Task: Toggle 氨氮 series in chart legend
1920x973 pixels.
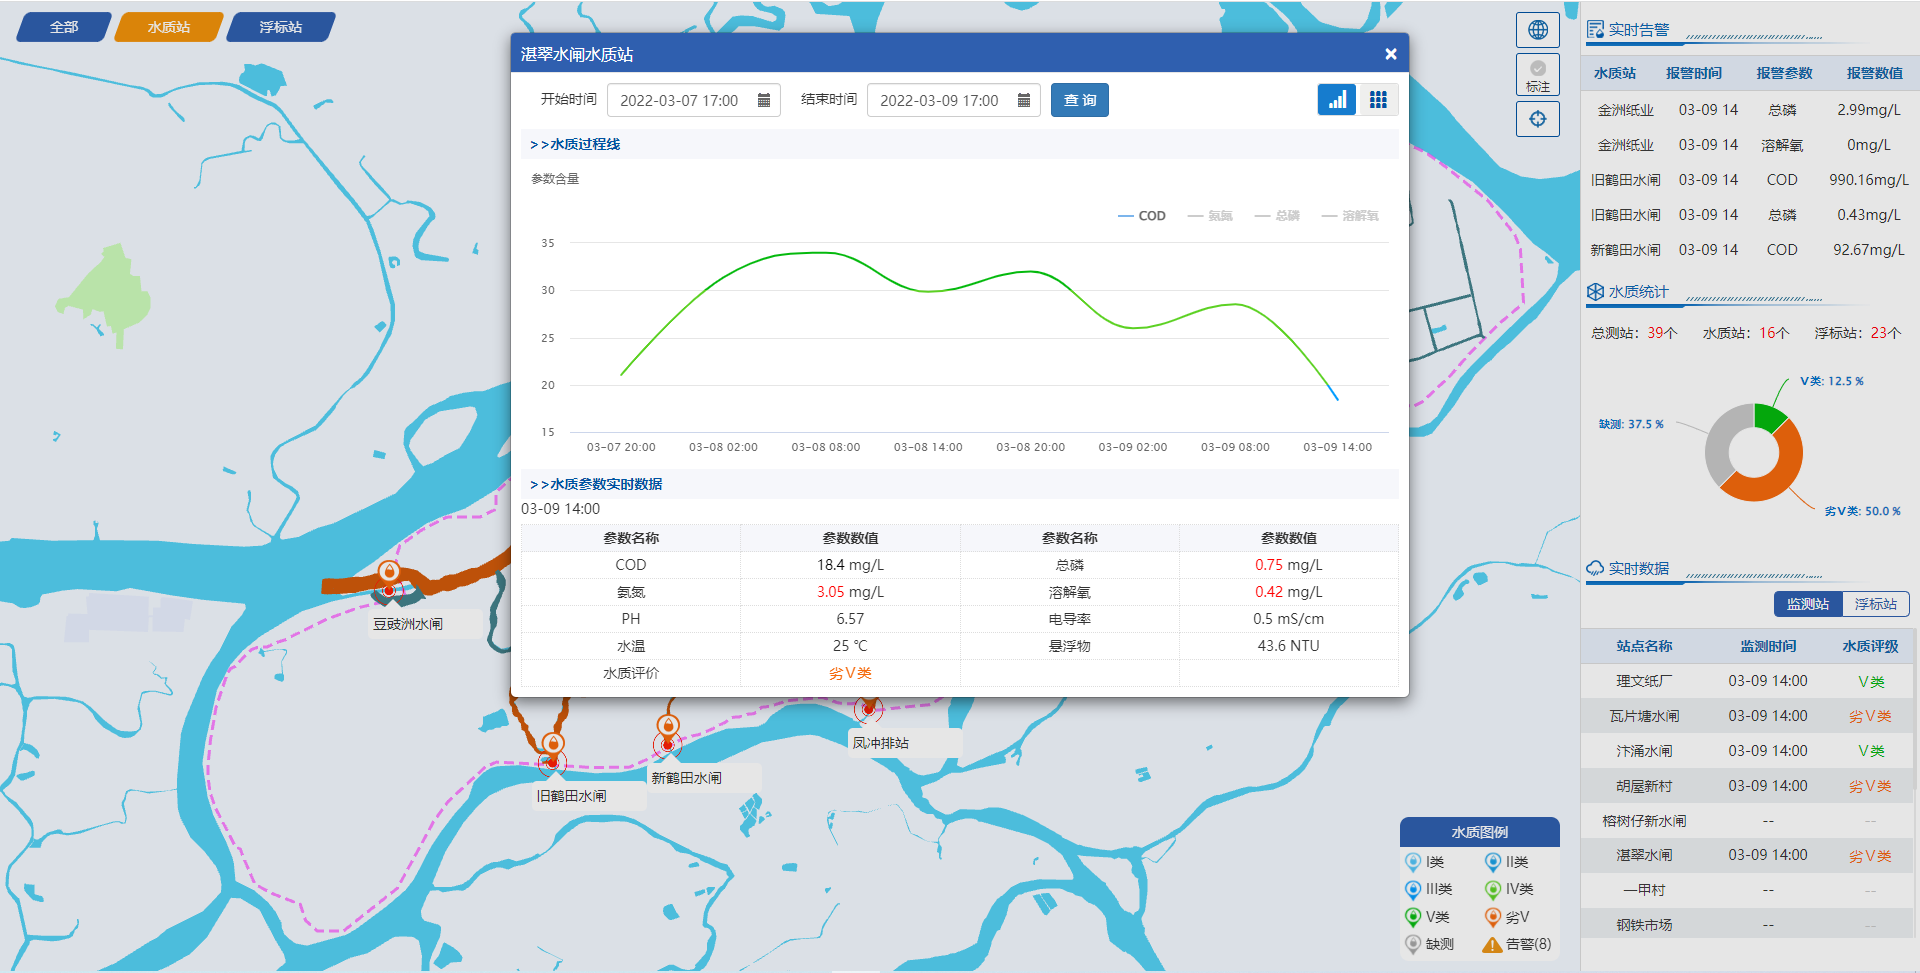Action: pyautogui.click(x=1210, y=216)
